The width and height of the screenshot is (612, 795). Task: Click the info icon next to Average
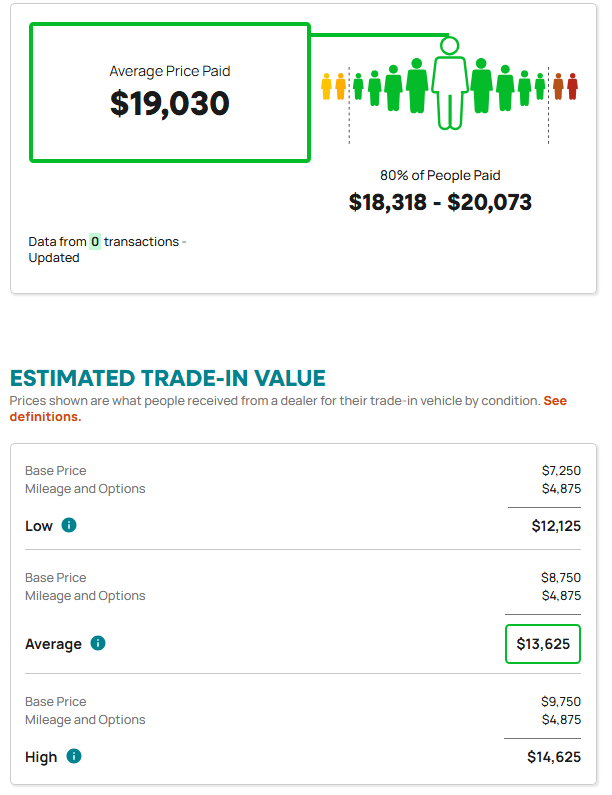(x=98, y=643)
